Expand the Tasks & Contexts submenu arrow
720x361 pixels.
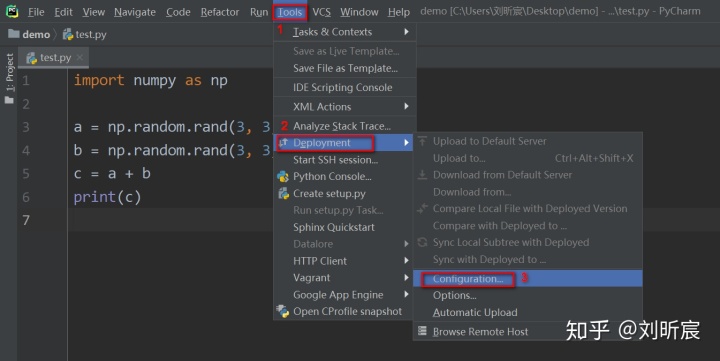point(406,32)
